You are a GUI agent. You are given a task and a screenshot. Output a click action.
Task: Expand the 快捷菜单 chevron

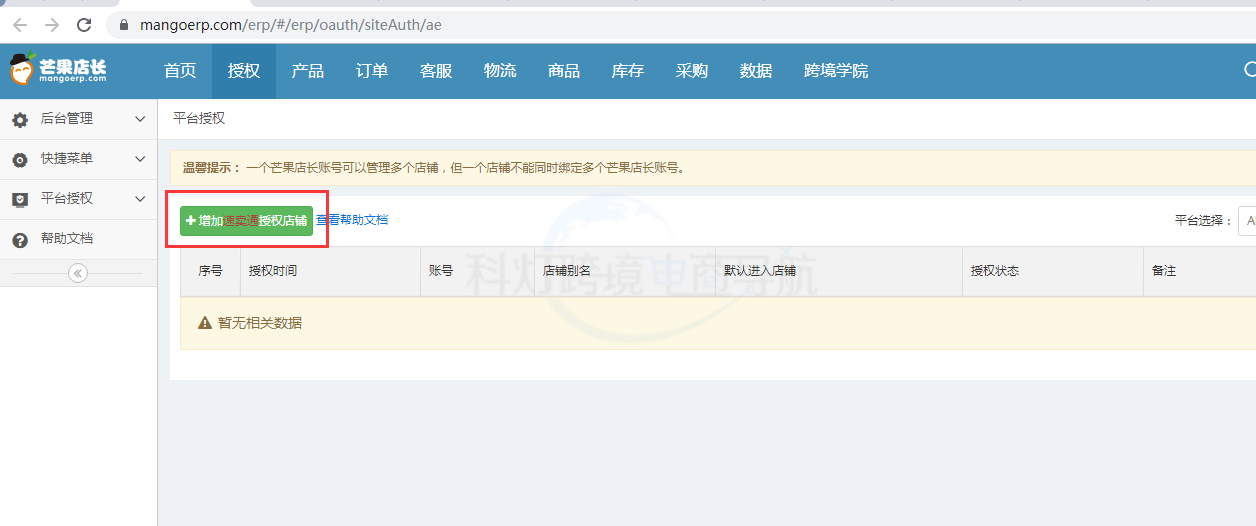tap(140, 159)
